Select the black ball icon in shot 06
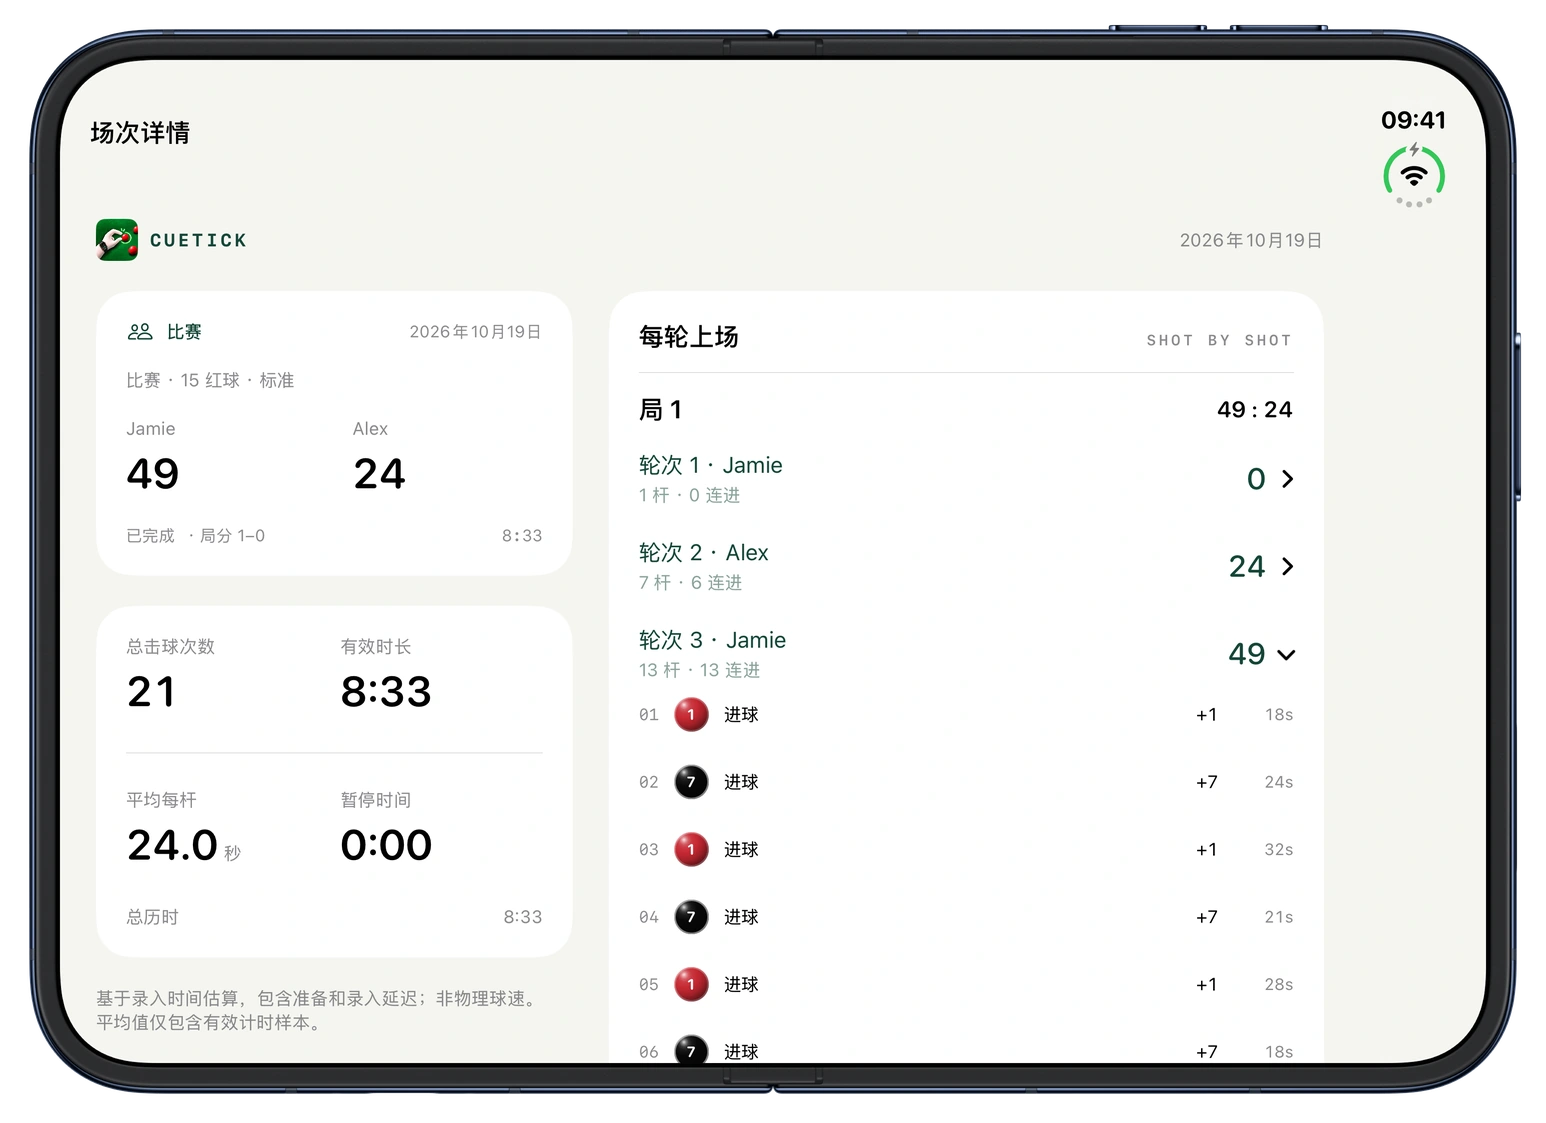Image resolution: width=1546 pixels, height=1123 pixels. point(691,1051)
